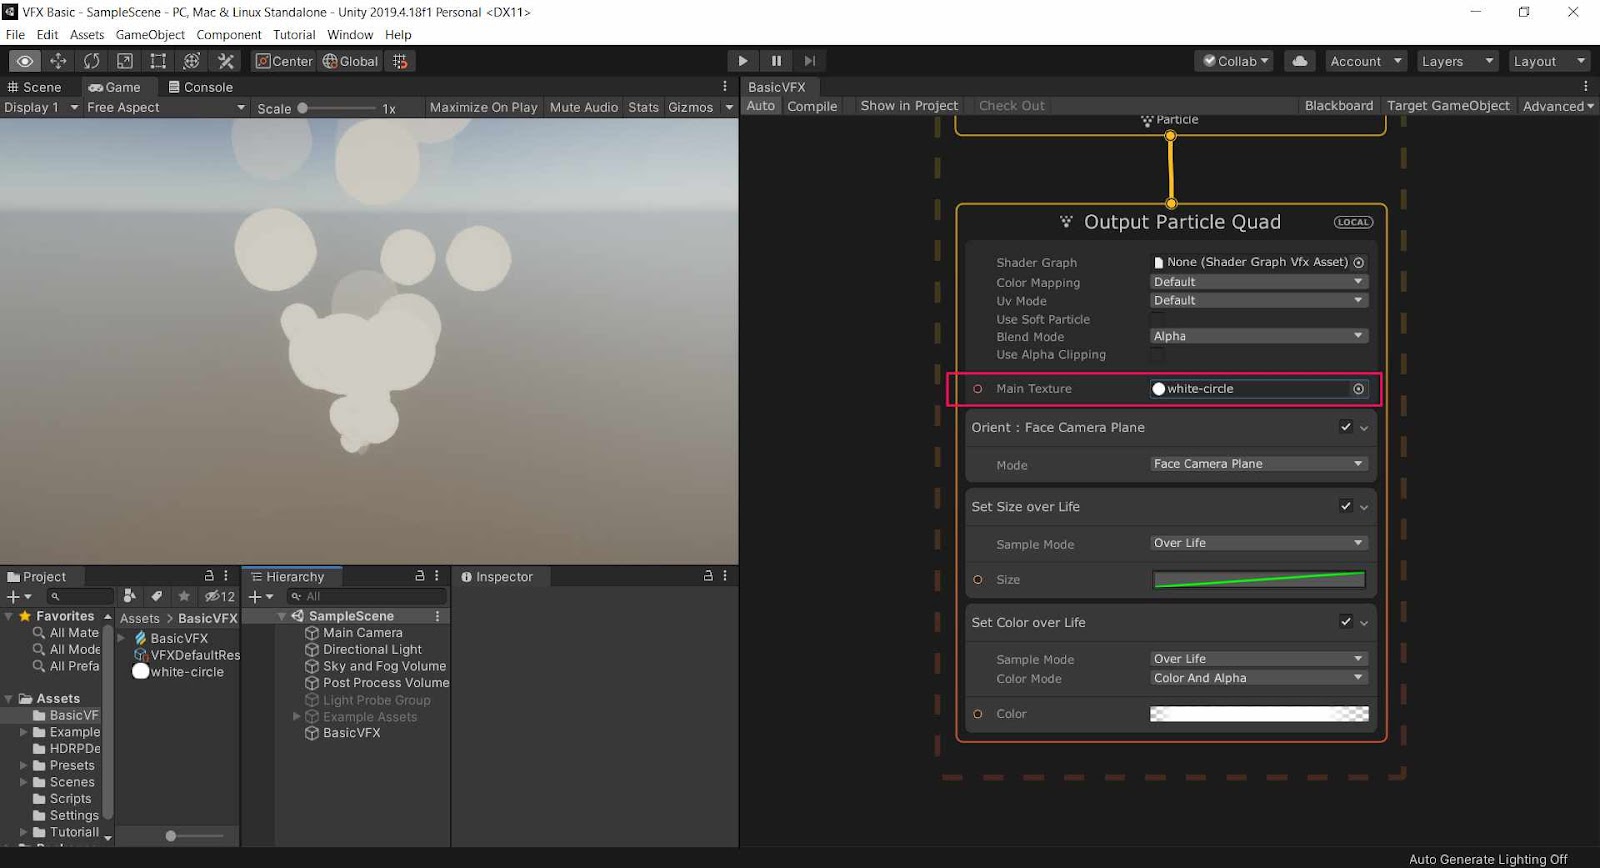The width and height of the screenshot is (1600, 868).
Task: Open the cloud services icon
Action: 1299,61
